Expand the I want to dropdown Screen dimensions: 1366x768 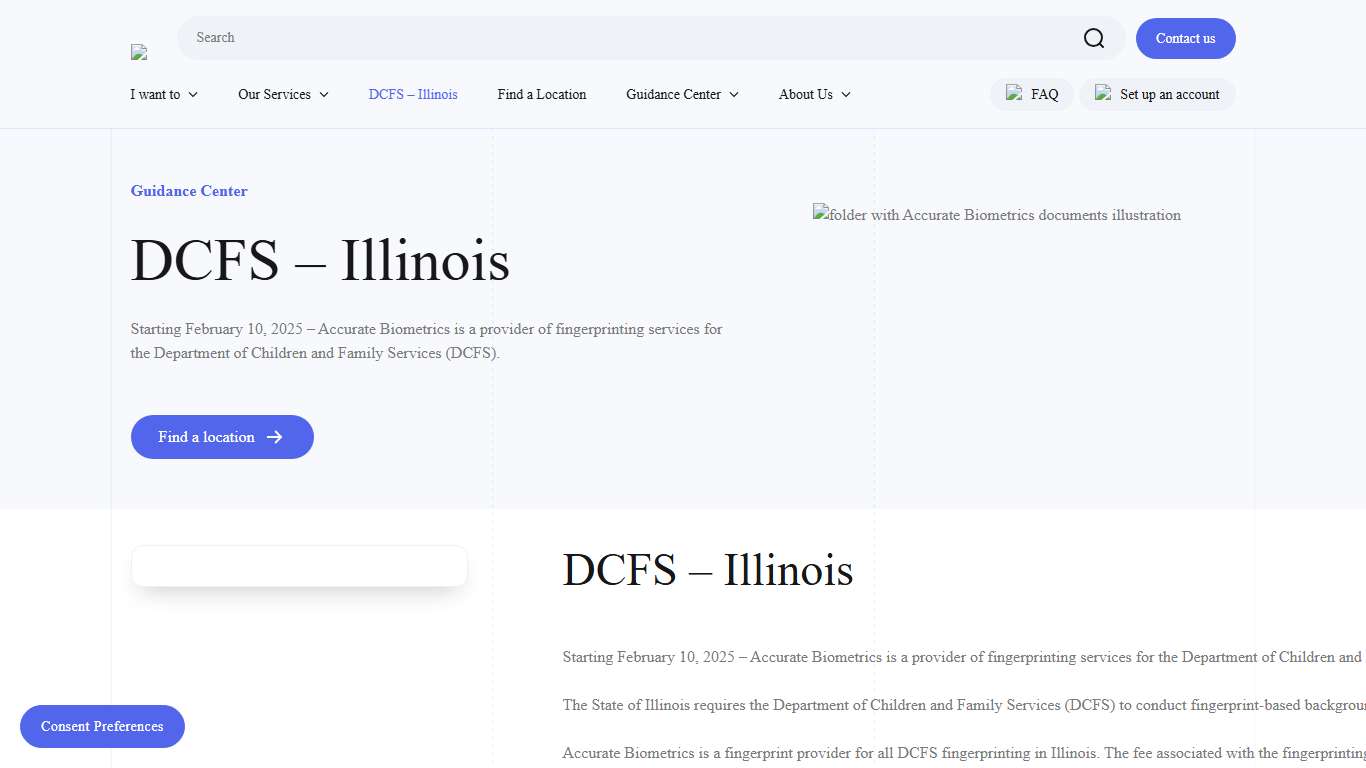tap(163, 94)
